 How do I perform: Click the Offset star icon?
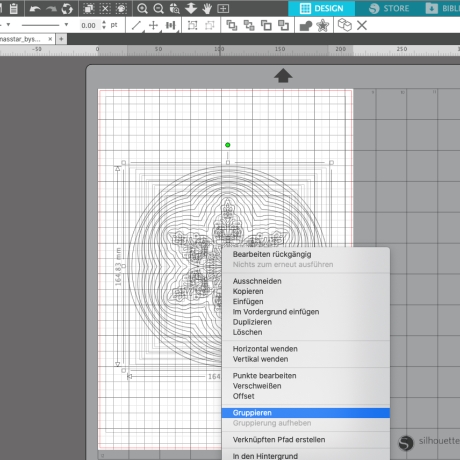(323, 25)
